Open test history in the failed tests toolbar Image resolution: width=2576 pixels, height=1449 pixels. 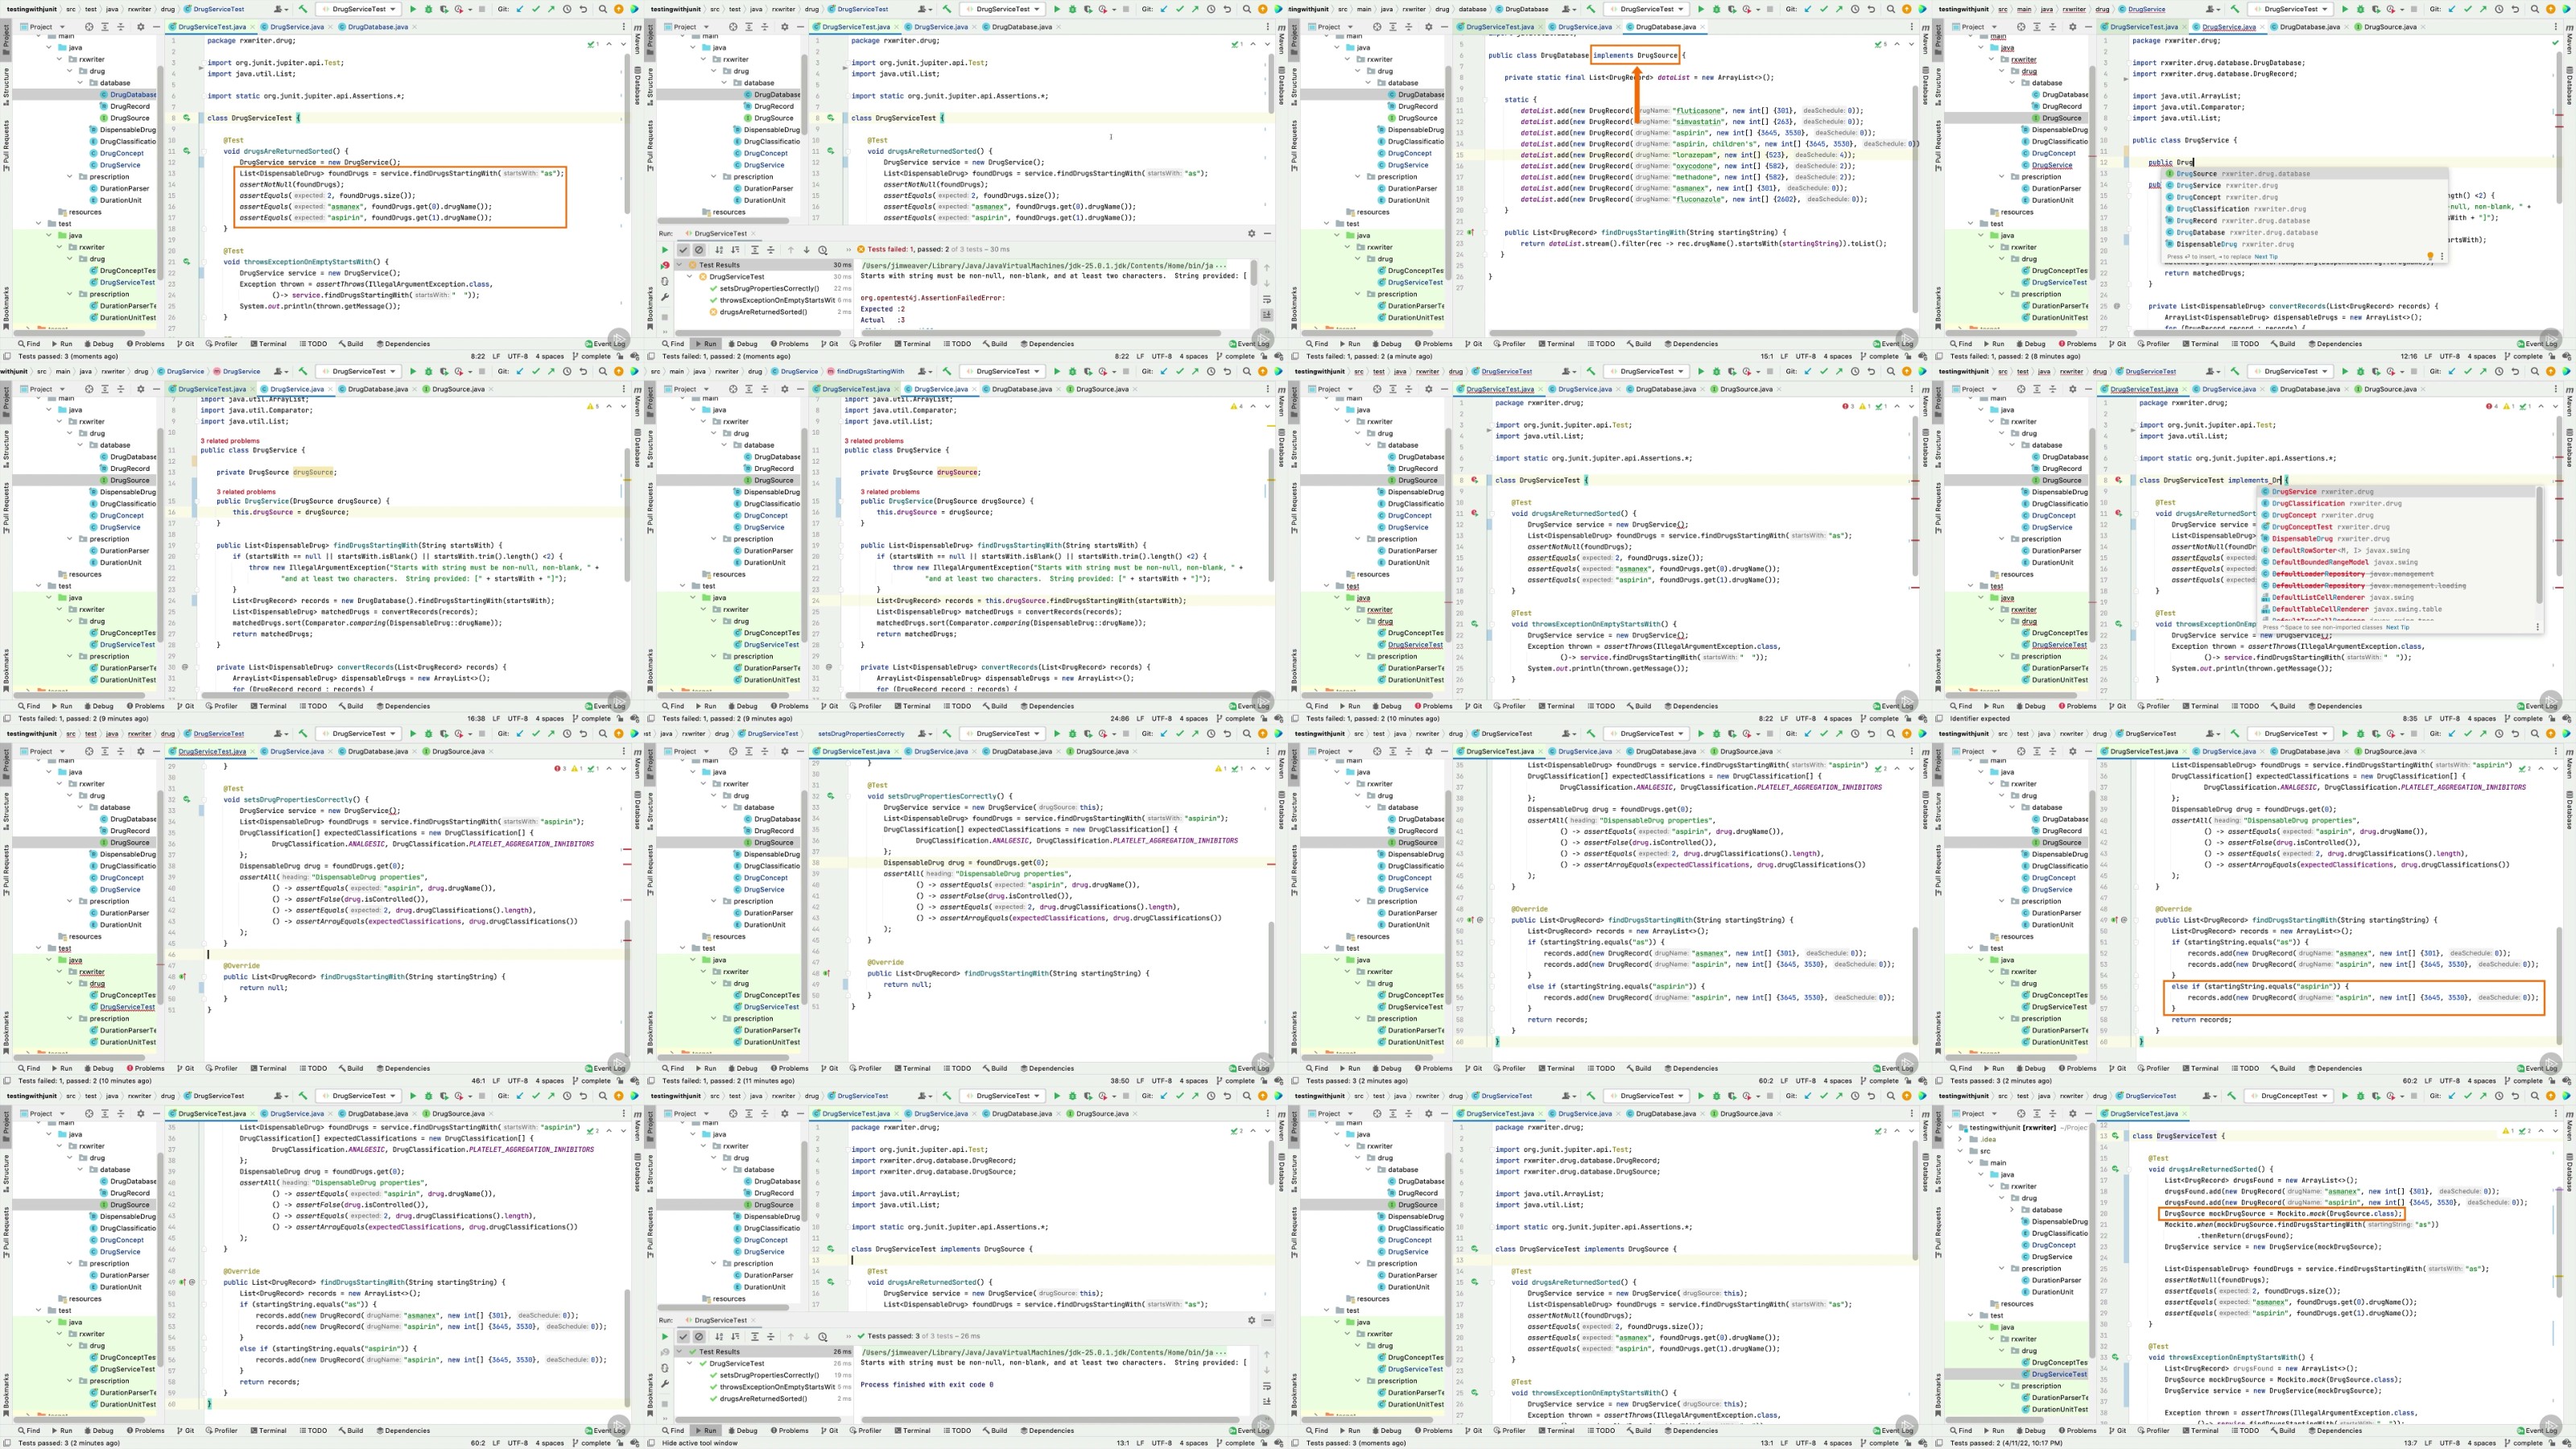823,250
